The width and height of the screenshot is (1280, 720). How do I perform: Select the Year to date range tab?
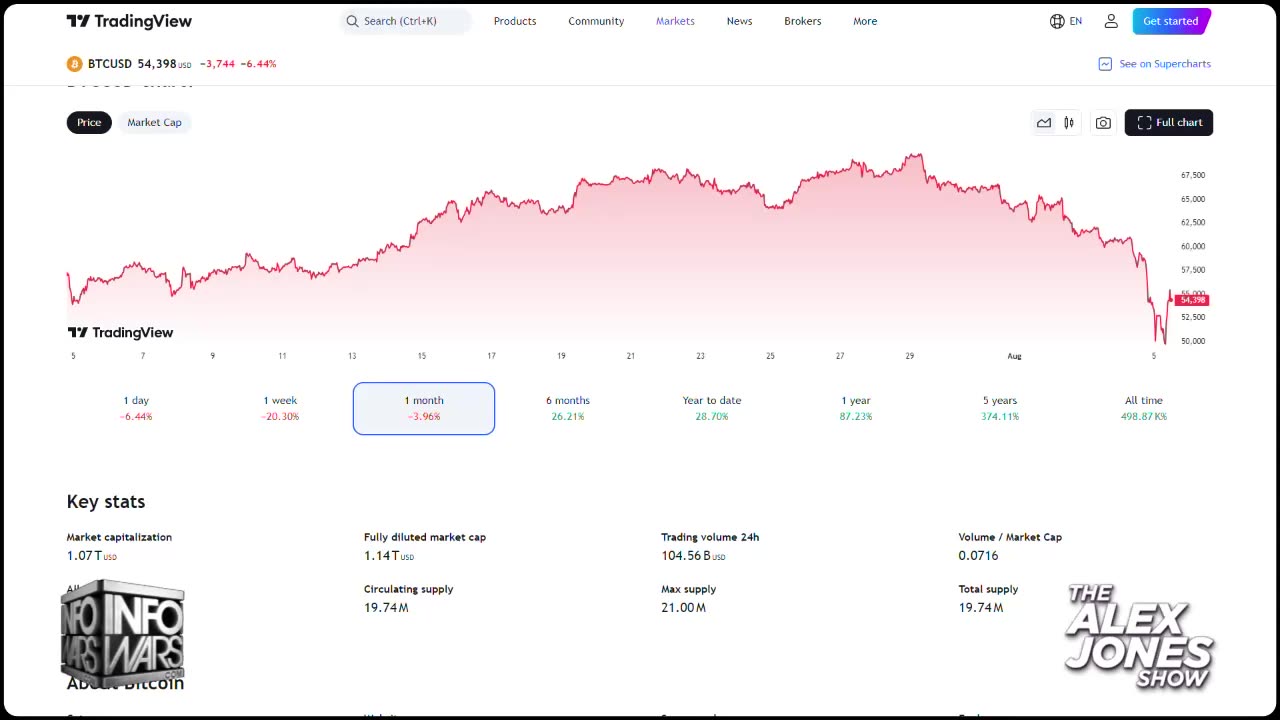tap(712, 408)
